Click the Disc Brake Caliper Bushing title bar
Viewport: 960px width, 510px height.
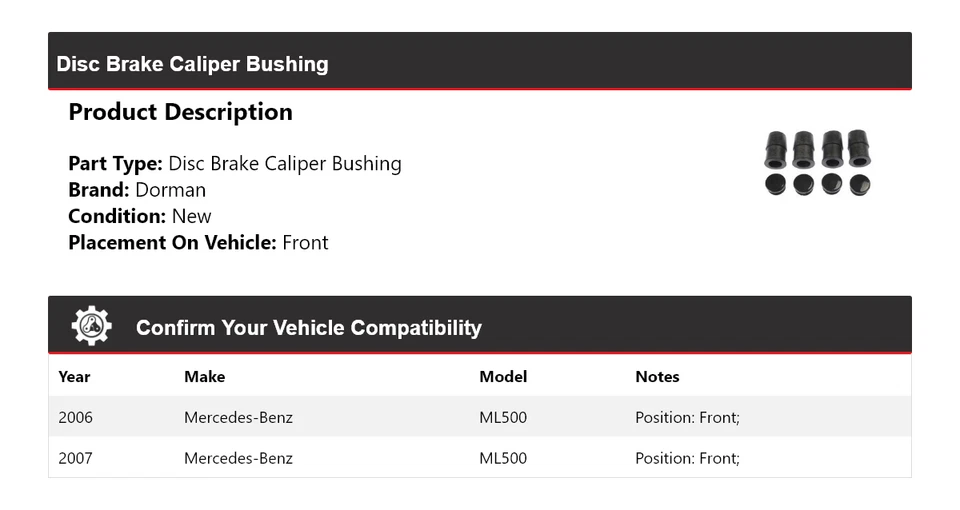pyautogui.click(x=192, y=64)
